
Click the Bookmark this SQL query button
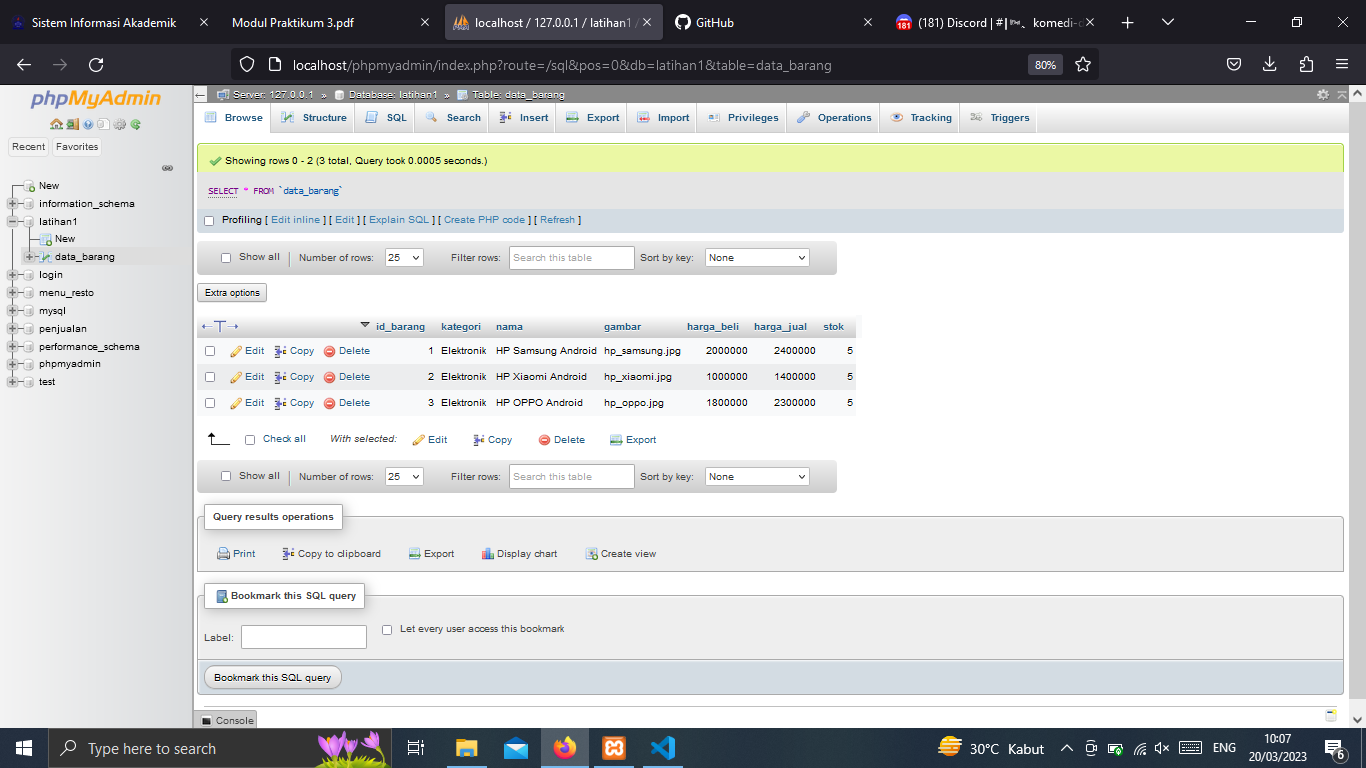[272, 677]
